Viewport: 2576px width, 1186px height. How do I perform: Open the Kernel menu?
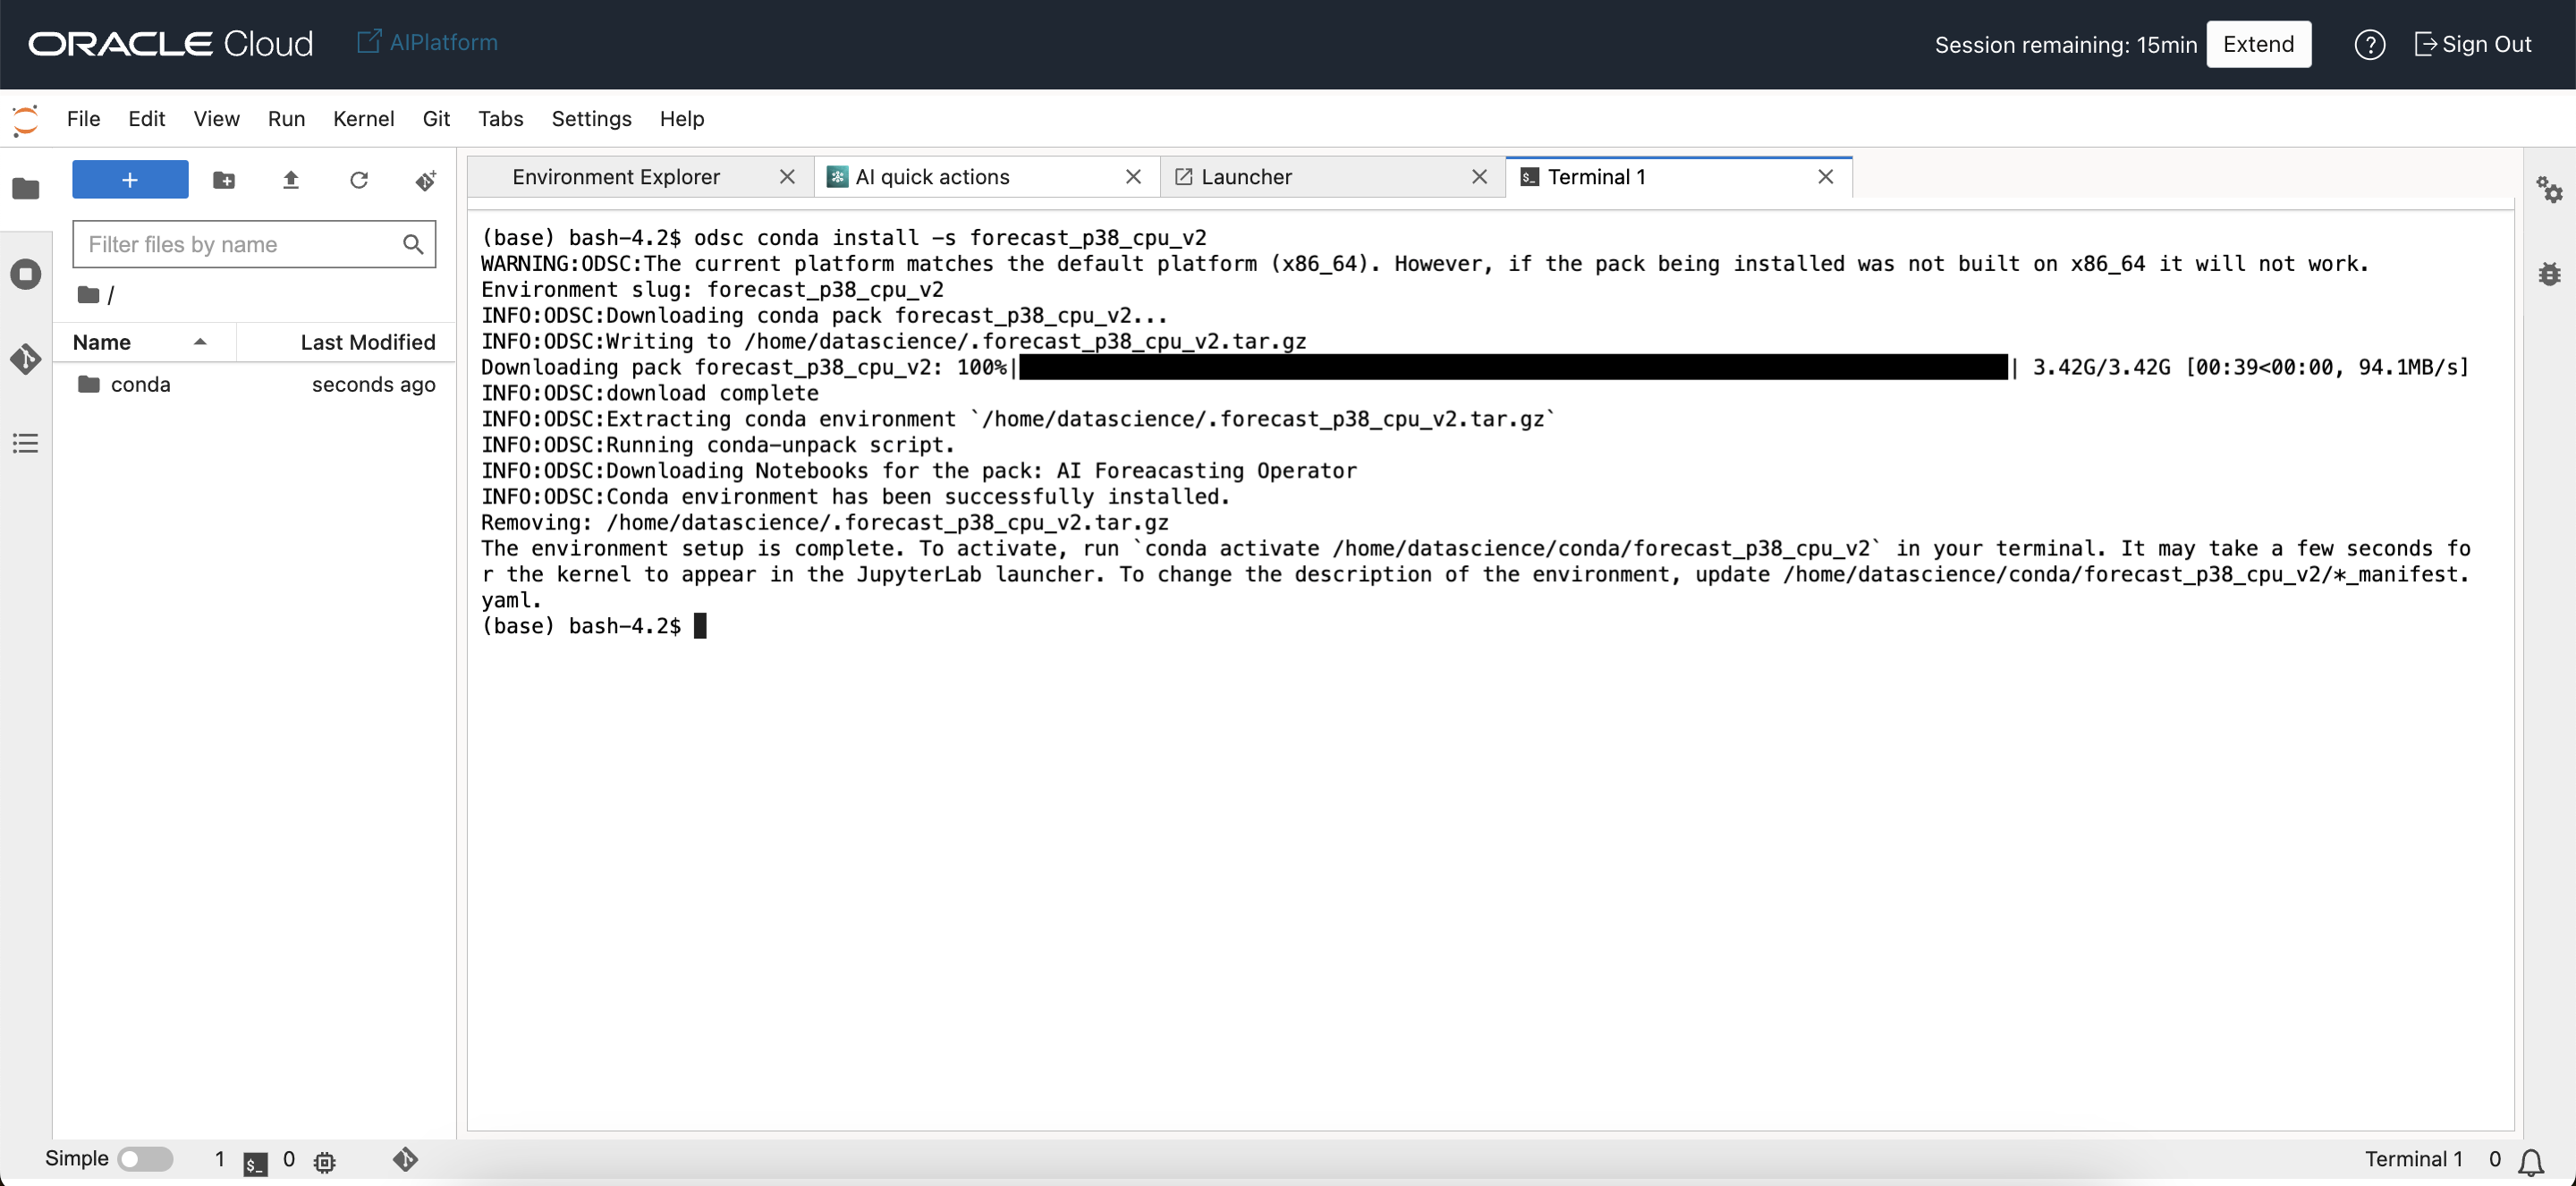(363, 118)
